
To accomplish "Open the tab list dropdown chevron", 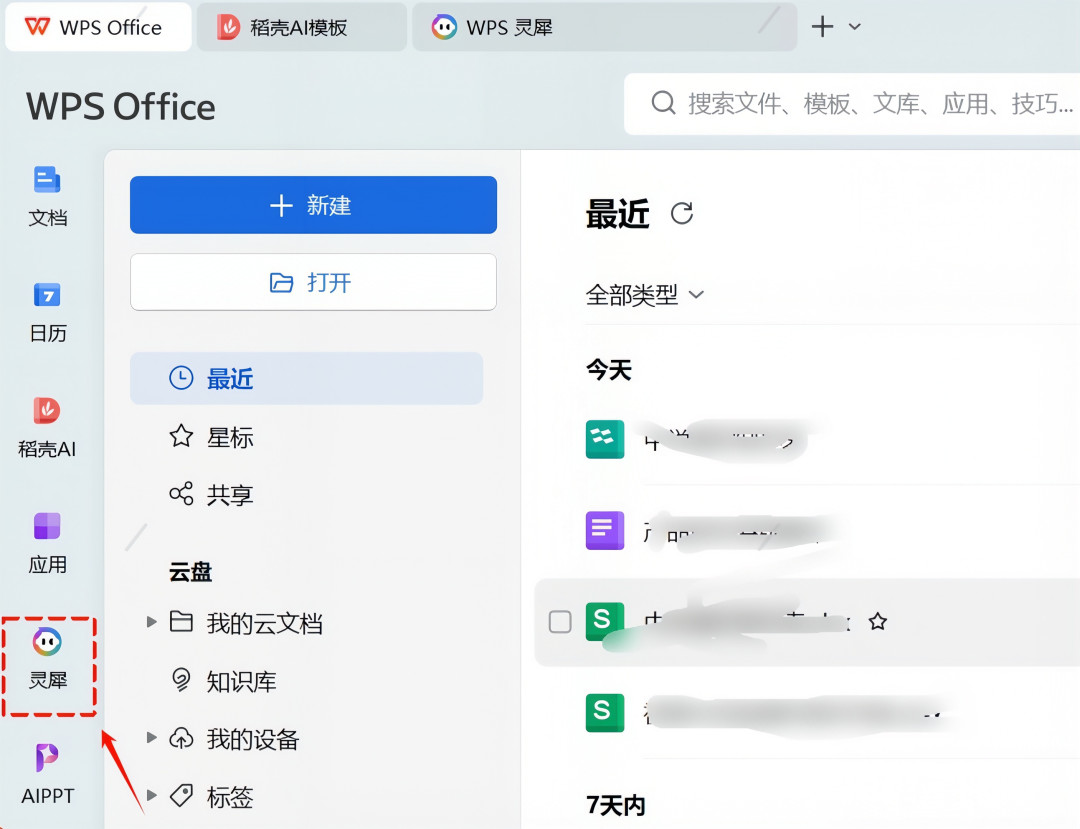I will 855,27.
